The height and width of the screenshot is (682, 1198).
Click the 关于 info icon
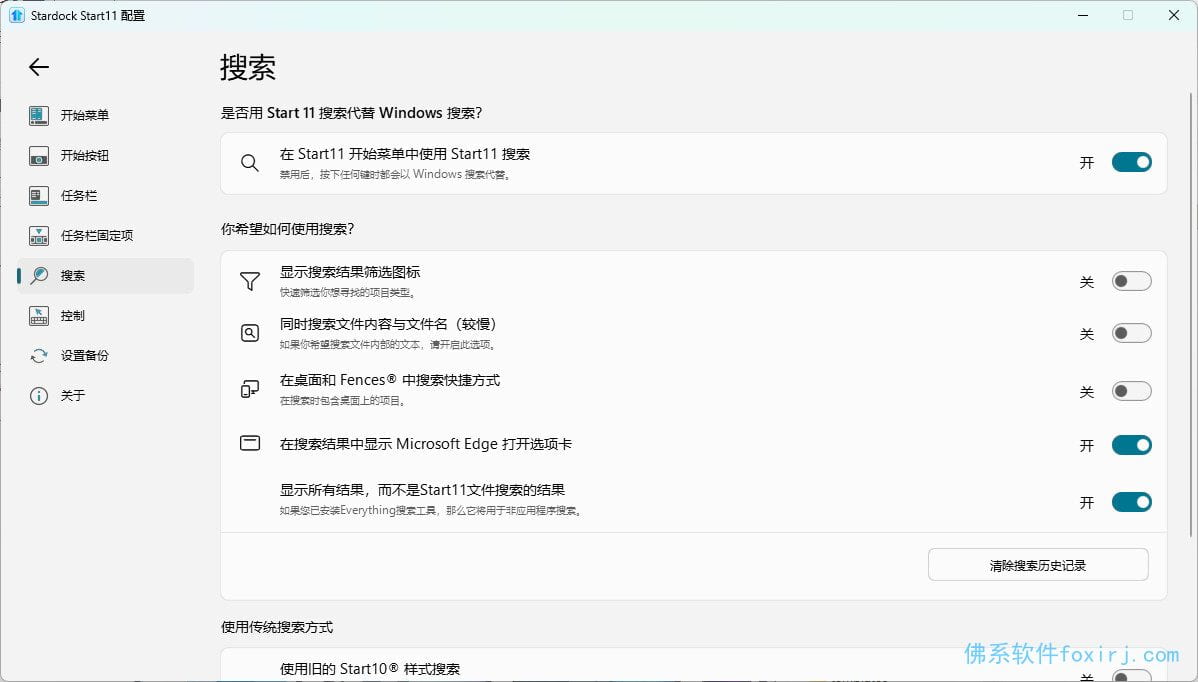(39, 396)
